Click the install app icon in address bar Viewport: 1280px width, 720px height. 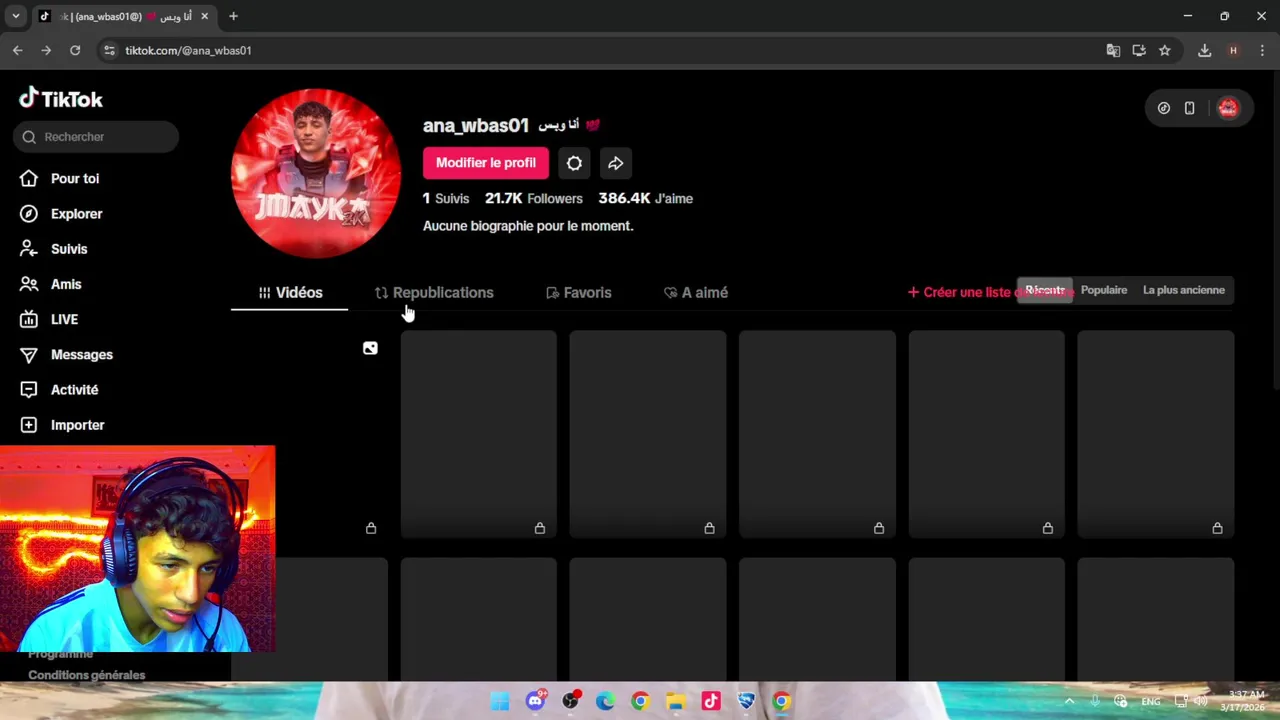pos(1139,50)
